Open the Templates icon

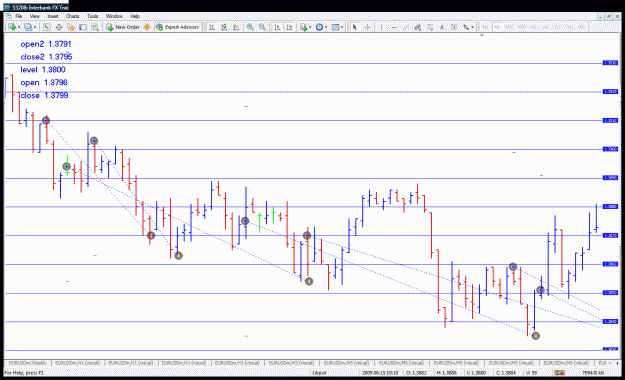[x=335, y=27]
